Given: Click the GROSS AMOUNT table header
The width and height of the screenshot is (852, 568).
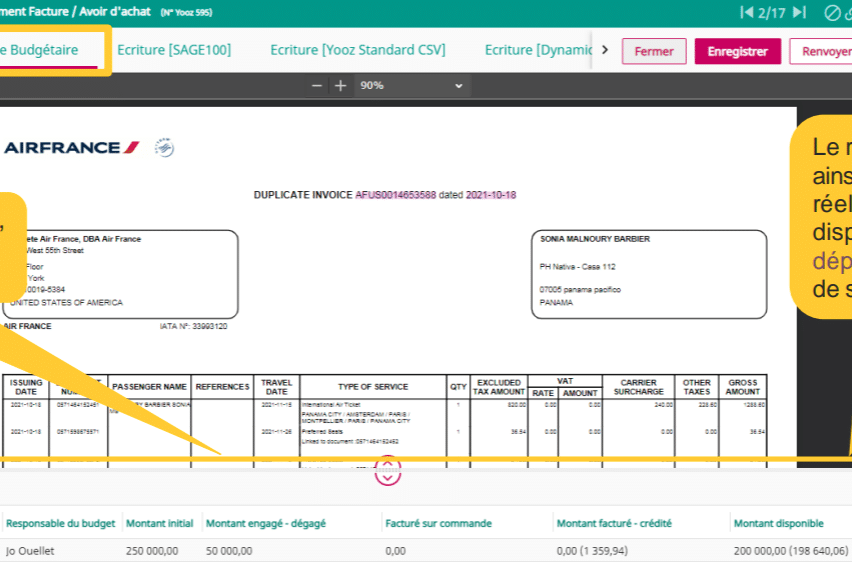Looking at the screenshot, I should pos(743,387).
